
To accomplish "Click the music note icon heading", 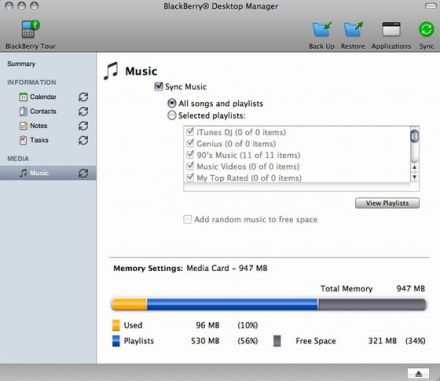I will tap(111, 71).
